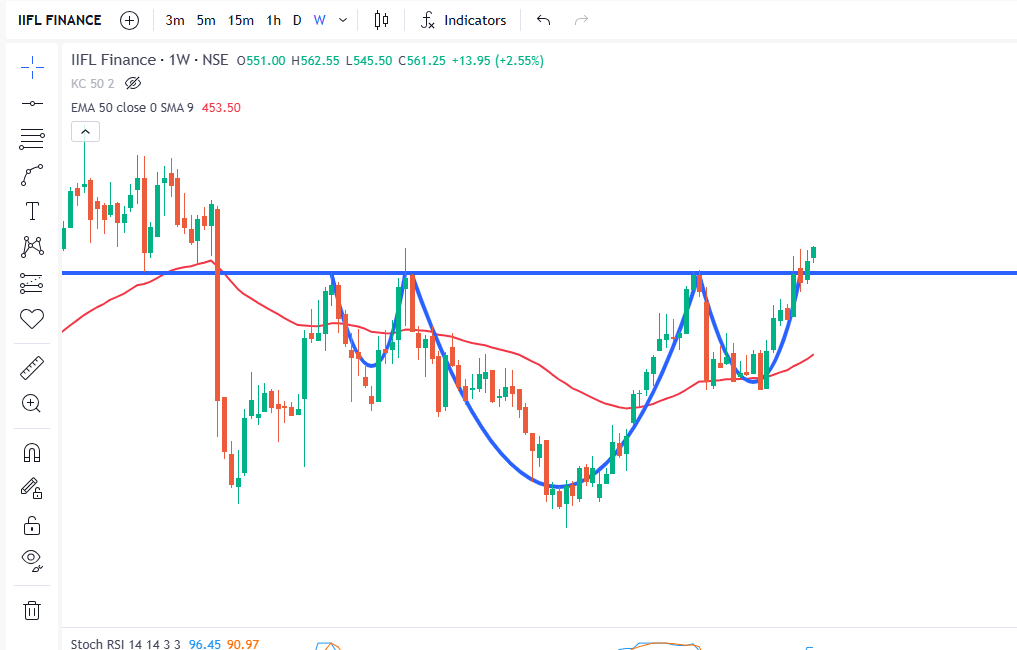Toggle hide all drawings eye icon
This screenshot has width=1017, height=650.
32,560
